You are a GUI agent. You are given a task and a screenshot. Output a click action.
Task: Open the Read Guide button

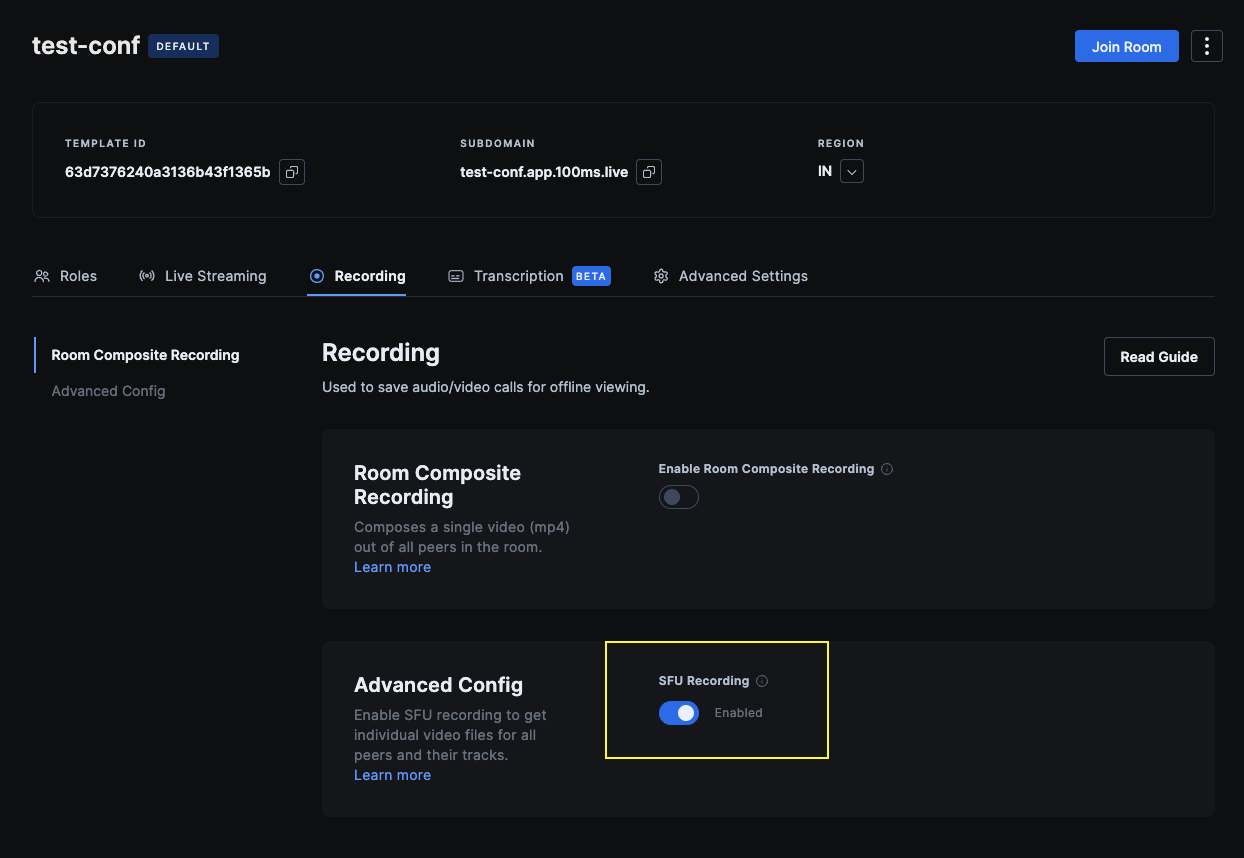[x=1159, y=357]
